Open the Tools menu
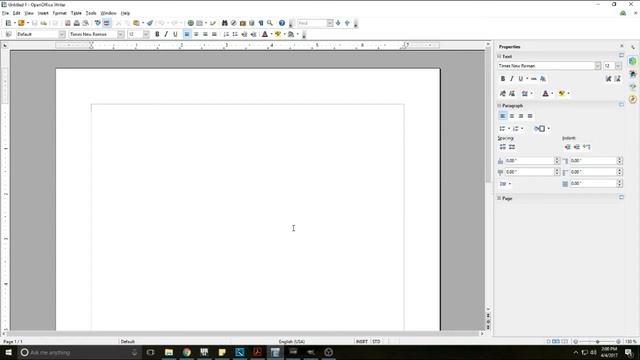Viewport: 640px width, 360px height. 91,13
